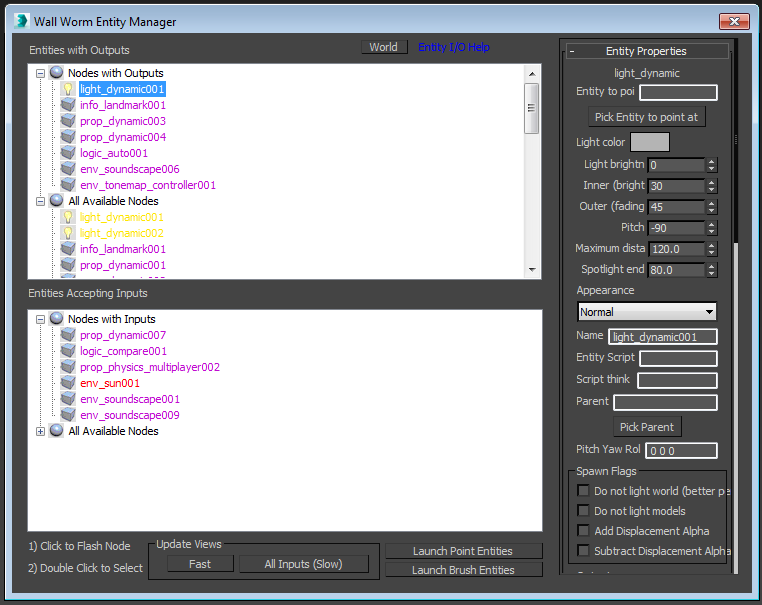Collapse the Nodes with Inputs tree
Viewport: 762px width, 605px height.
point(40,319)
